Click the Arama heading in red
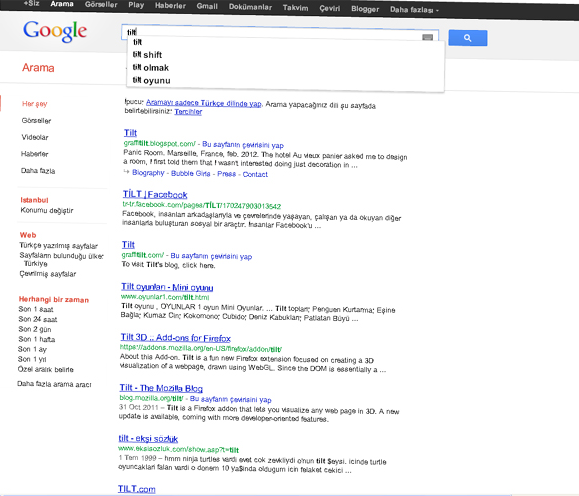Viewport: 579px width, 496px height. (x=38, y=68)
